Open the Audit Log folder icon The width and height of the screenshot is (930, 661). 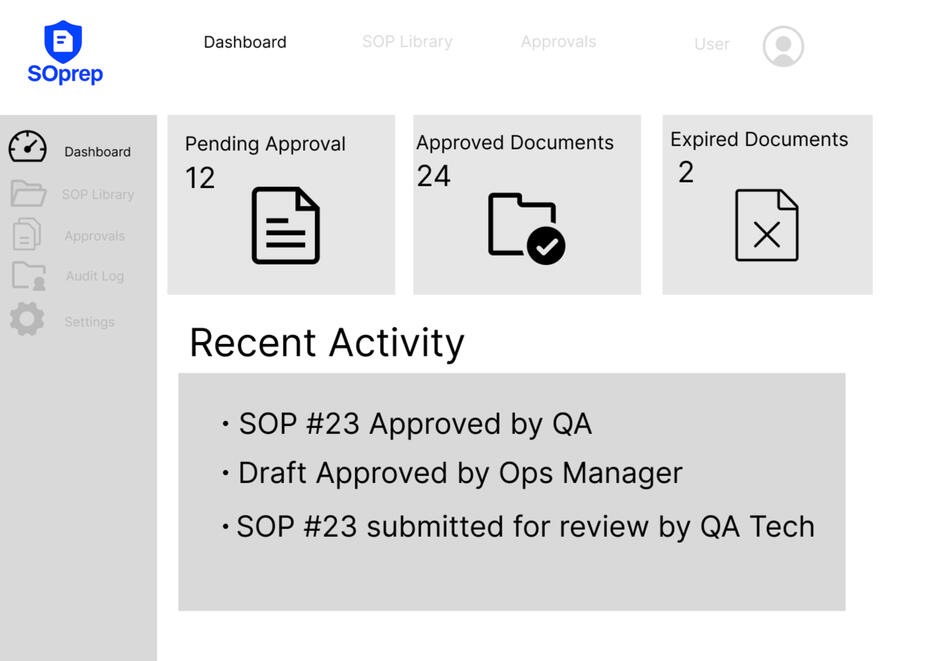(x=28, y=276)
